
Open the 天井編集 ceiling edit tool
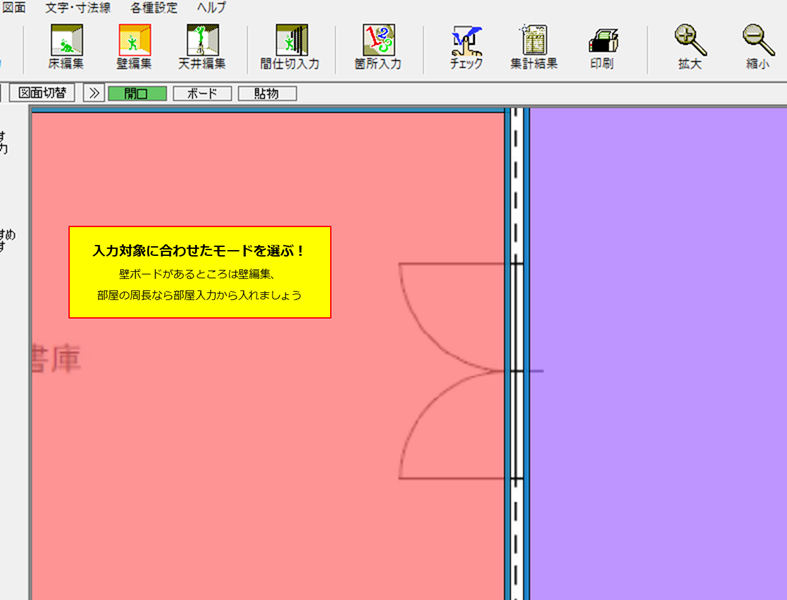(x=203, y=47)
